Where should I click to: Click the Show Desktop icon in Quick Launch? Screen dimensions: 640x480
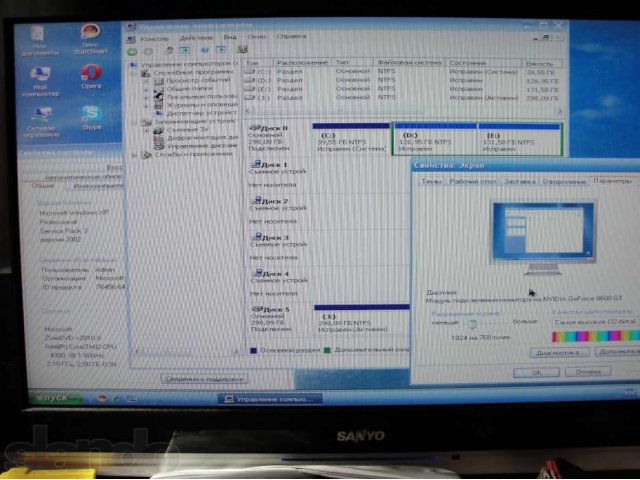131,398
